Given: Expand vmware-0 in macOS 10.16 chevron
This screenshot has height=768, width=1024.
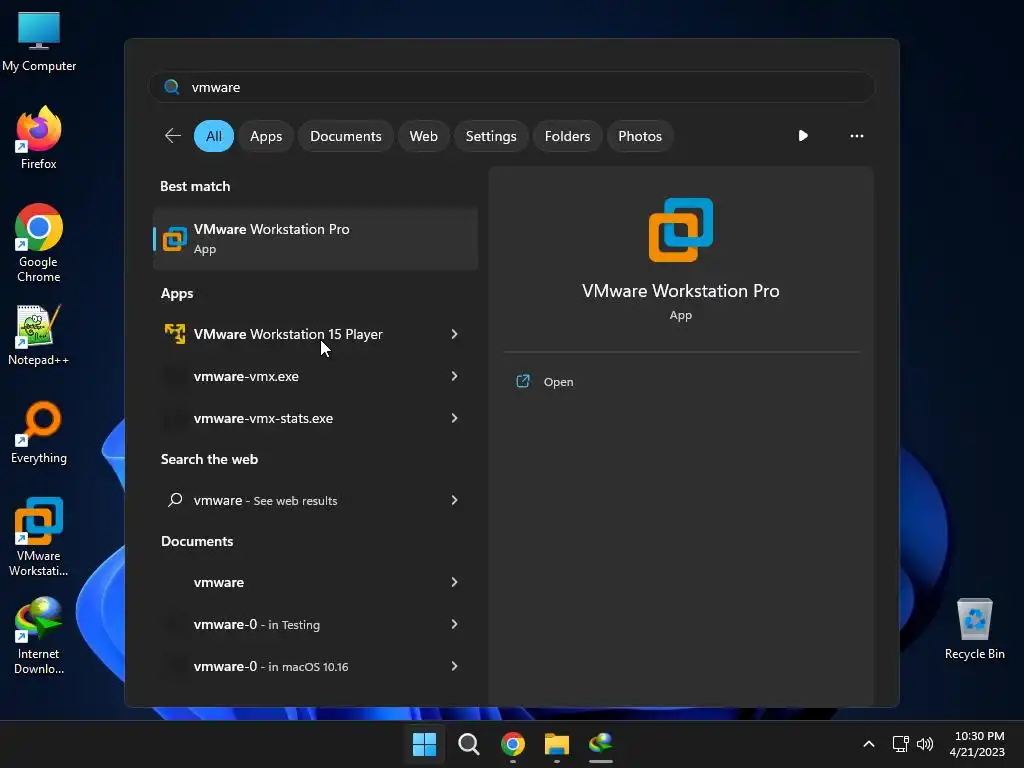Looking at the screenshot, I should point(455,666).
